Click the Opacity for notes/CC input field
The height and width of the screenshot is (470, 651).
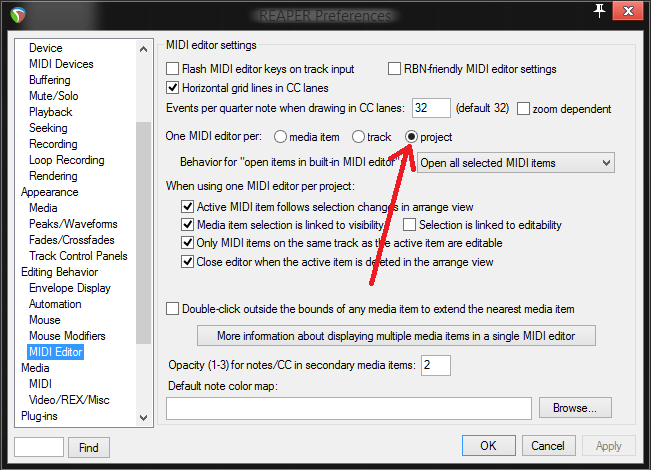click(436, 365)
